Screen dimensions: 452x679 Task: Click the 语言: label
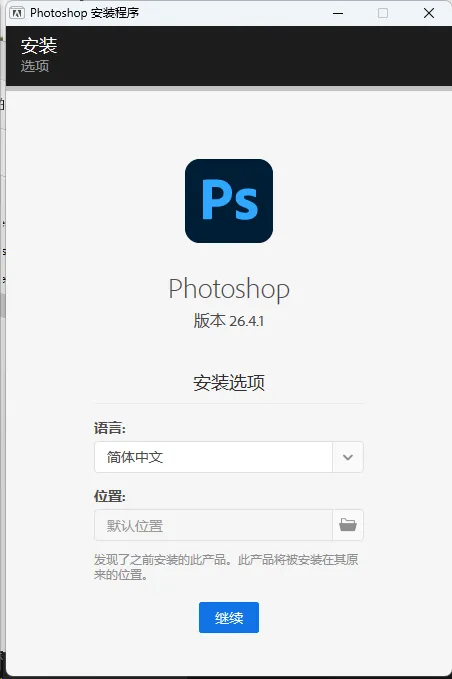point(110,428)
